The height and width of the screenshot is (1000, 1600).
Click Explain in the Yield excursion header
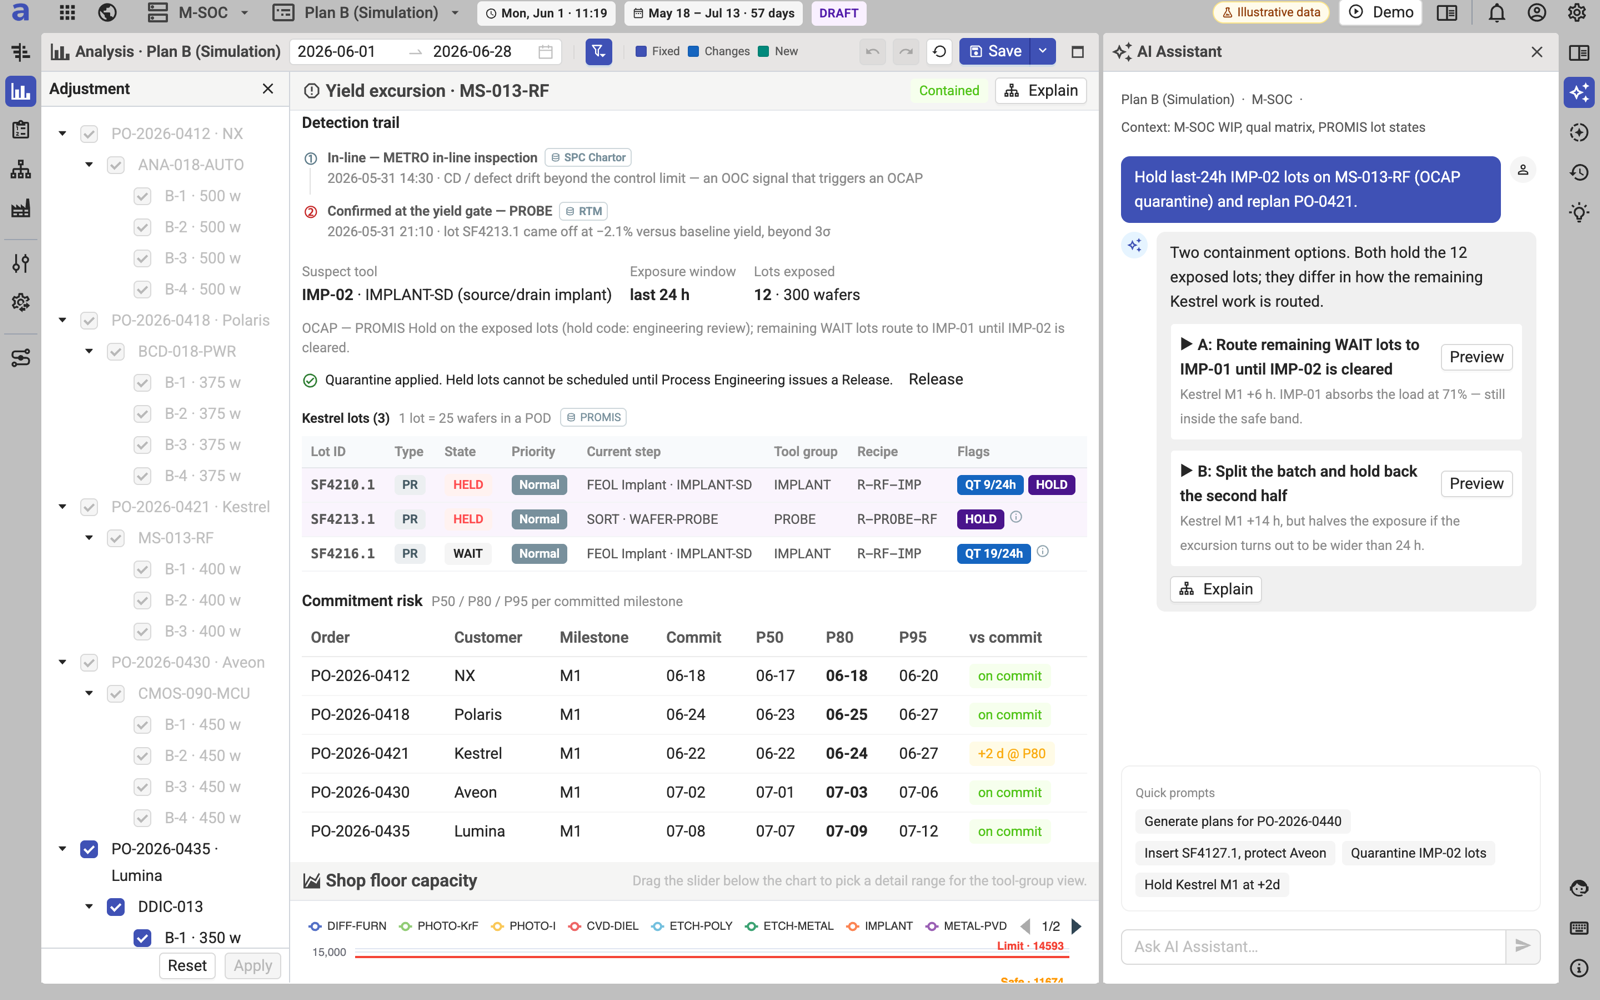[1041, 91]
